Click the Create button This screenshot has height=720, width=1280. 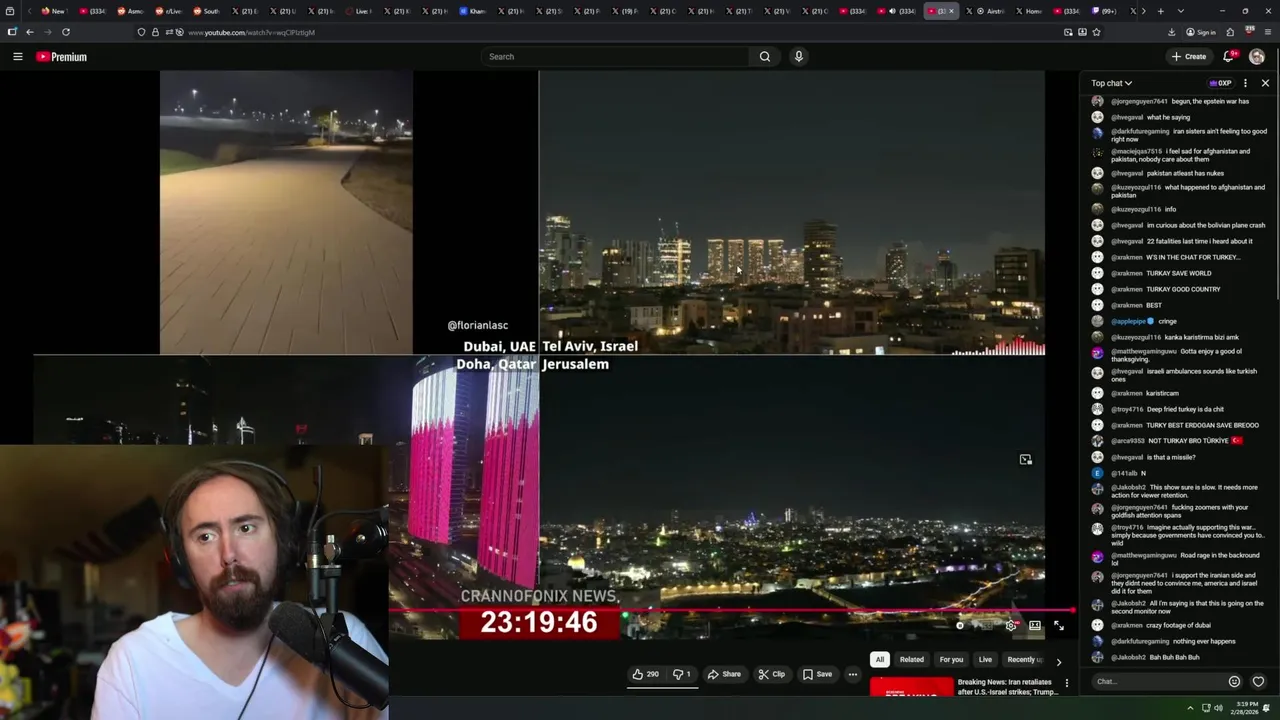click(1189, 57)
